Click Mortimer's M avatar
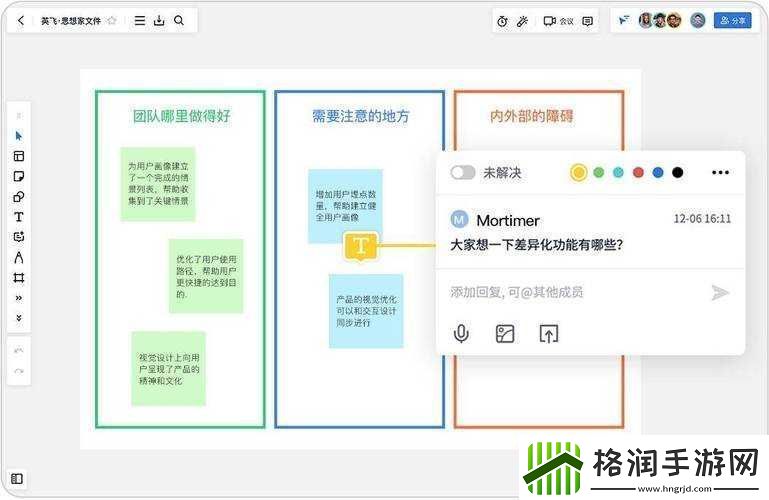This screenshot has height=500, width=769. point(460,220)
